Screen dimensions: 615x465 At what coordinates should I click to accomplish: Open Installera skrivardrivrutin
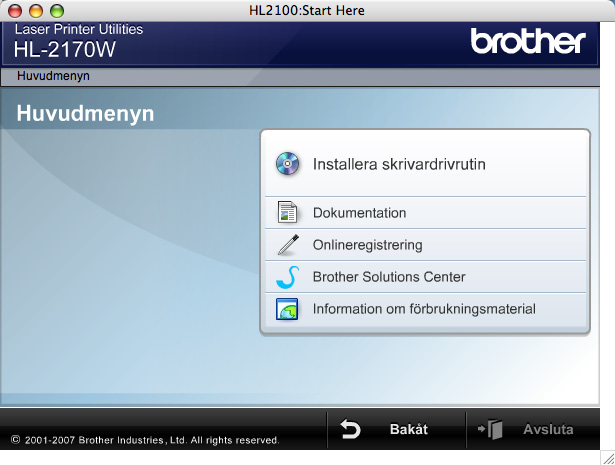pos(426,164)
